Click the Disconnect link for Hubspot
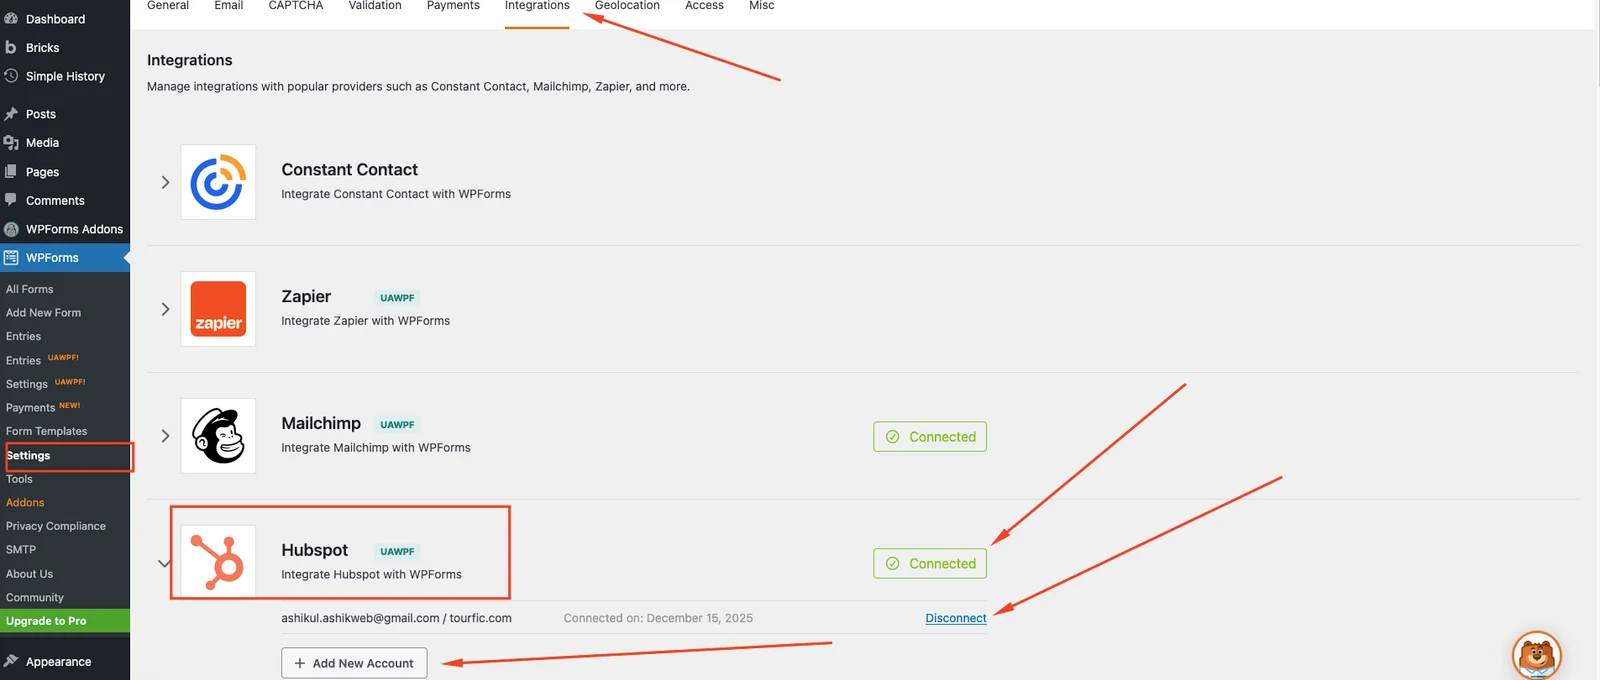Viewport: 1600px width, 680px height. (x=955, y=618)
